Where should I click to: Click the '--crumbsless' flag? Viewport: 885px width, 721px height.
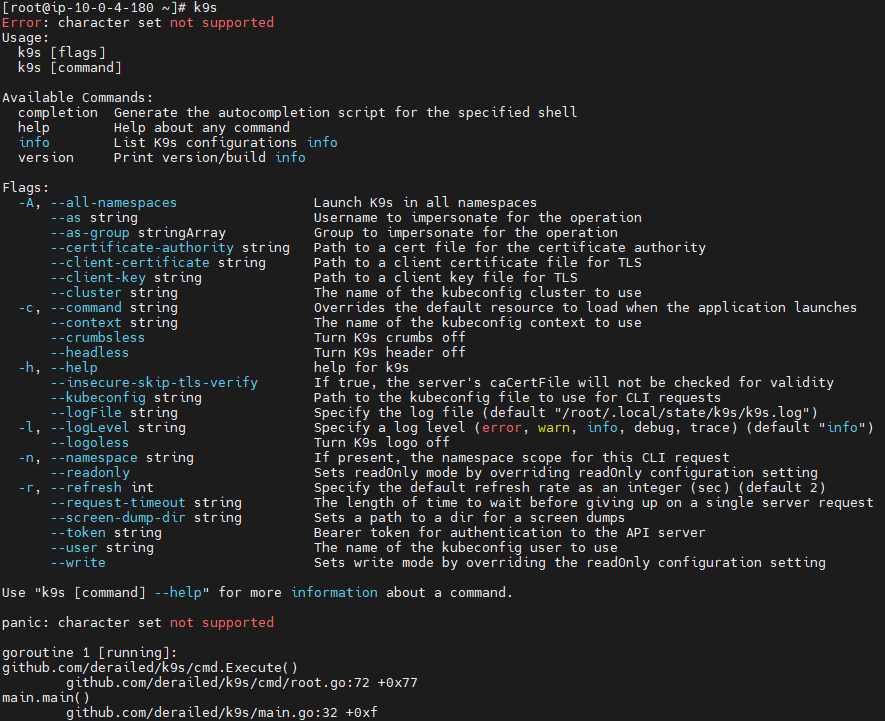point(98,338)
